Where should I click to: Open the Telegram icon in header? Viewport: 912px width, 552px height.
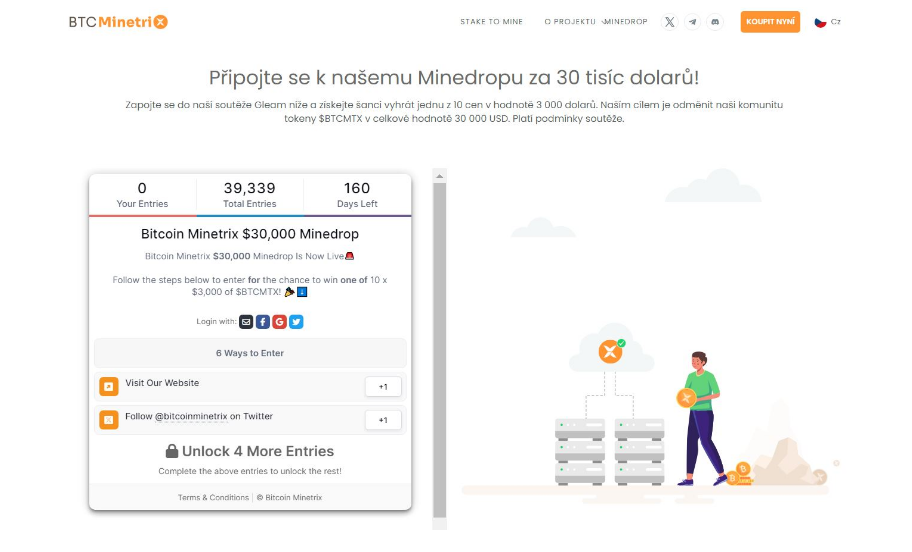tap(692, 22)
